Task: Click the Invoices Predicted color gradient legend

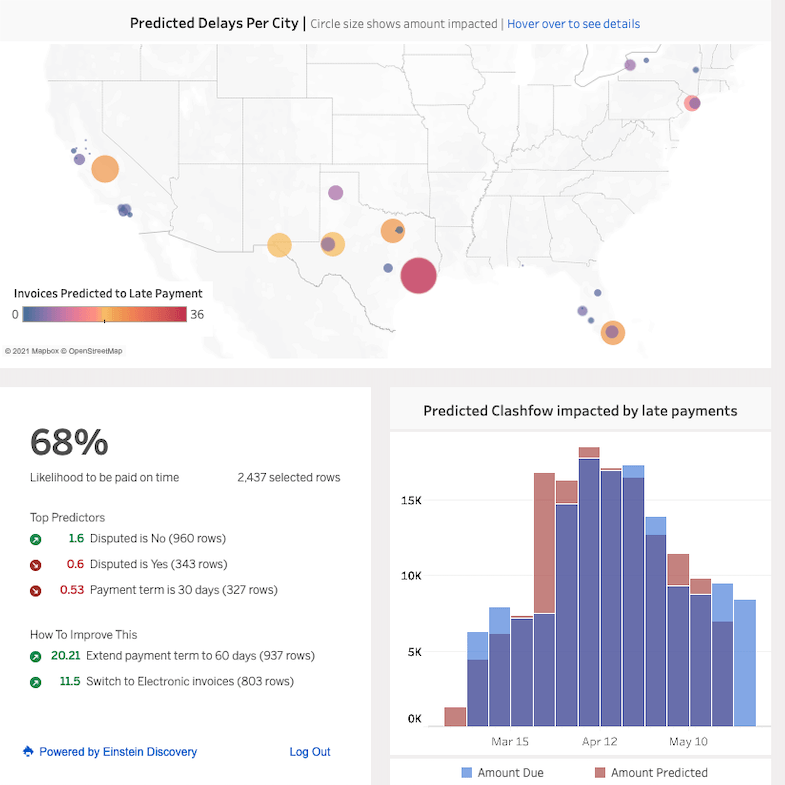Action: 104,314
